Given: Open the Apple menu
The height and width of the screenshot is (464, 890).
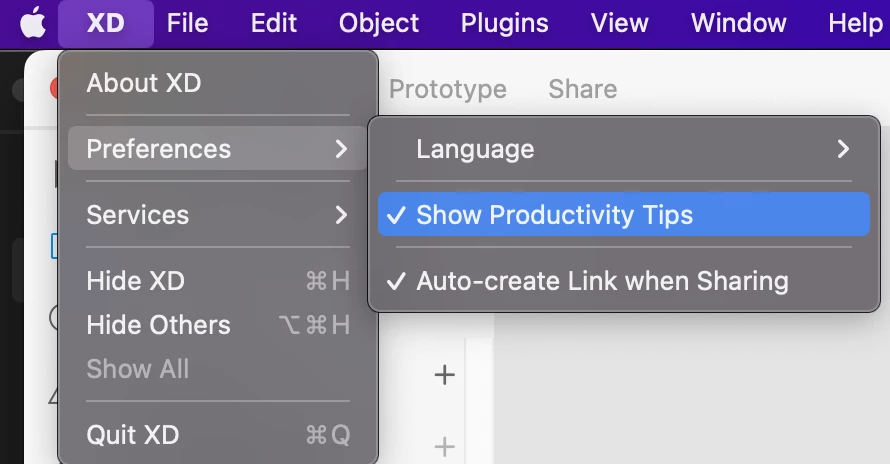Looking at the screenshot, I should (x=32, y=24).
